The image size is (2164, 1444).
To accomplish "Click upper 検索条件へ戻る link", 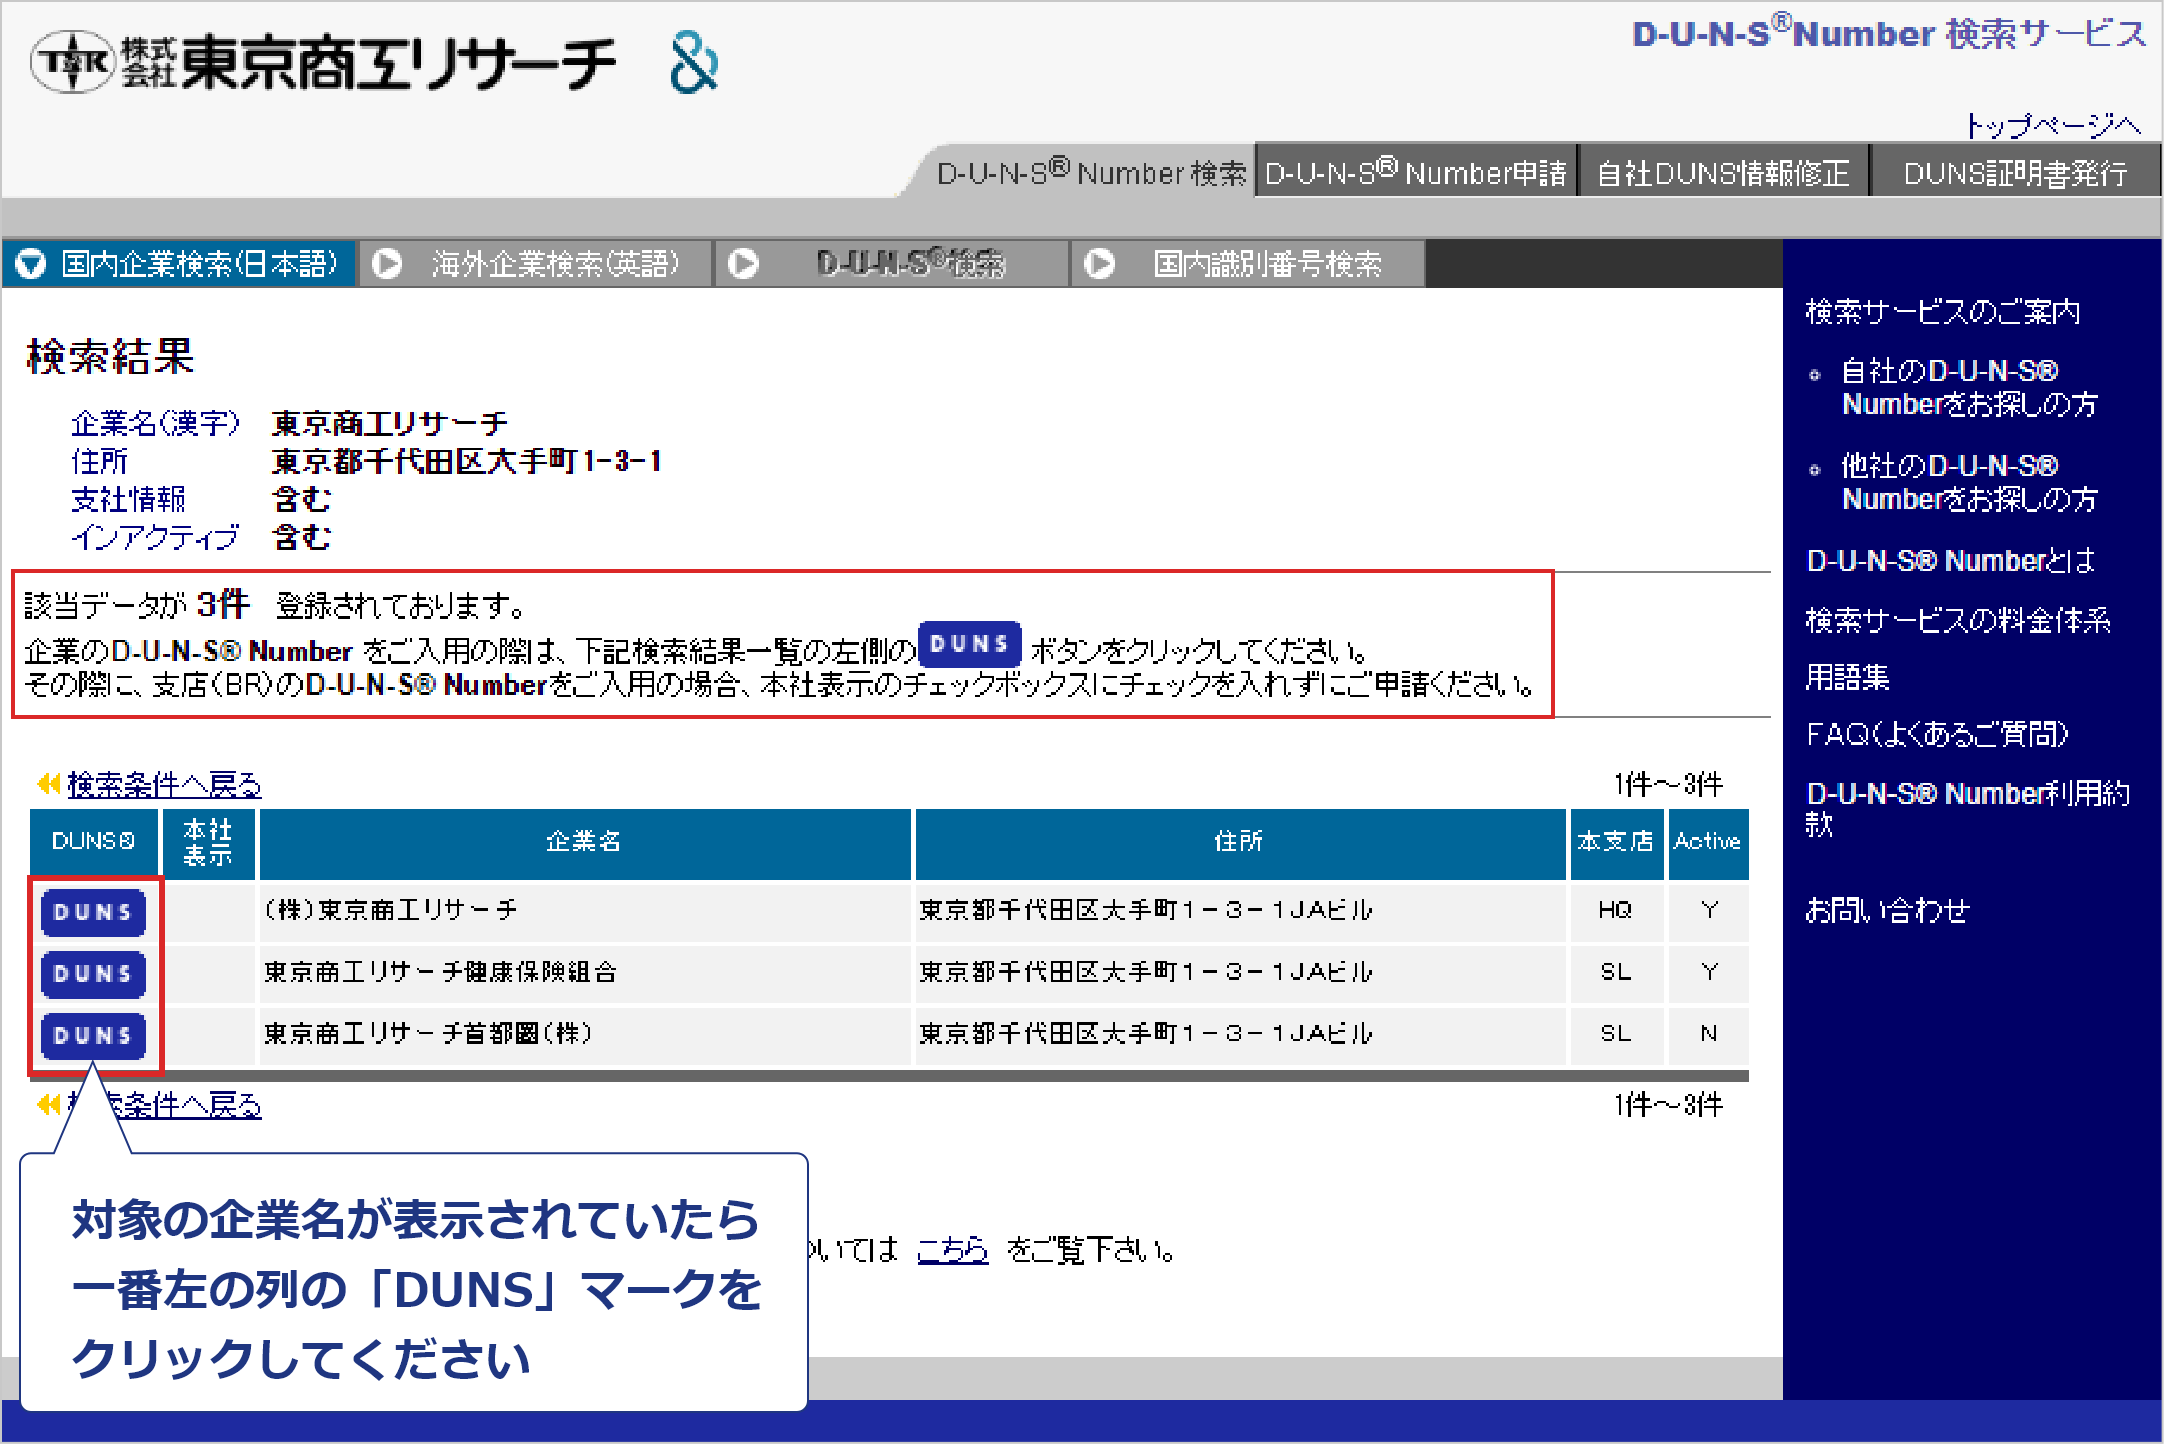I will point(164,785).
